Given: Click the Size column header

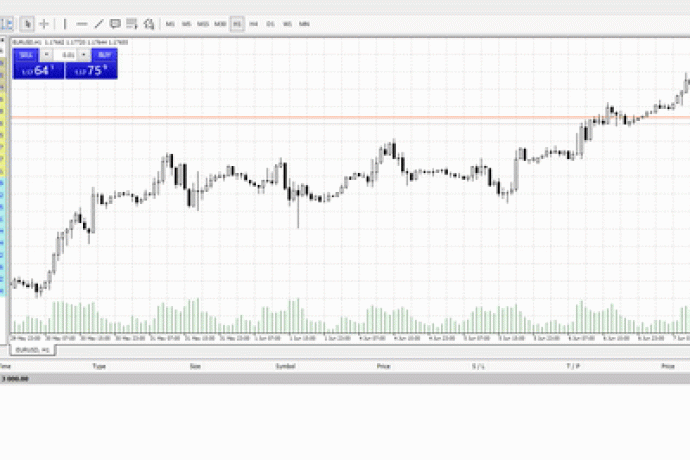Looking at the screenshot, I should pyautogui.click(x=195, y=366).
